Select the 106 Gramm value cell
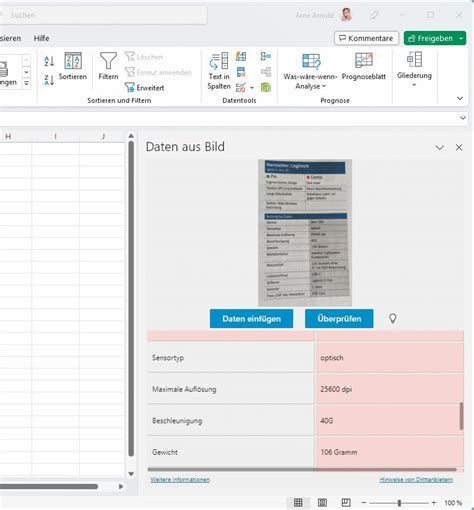 point(389,452)
